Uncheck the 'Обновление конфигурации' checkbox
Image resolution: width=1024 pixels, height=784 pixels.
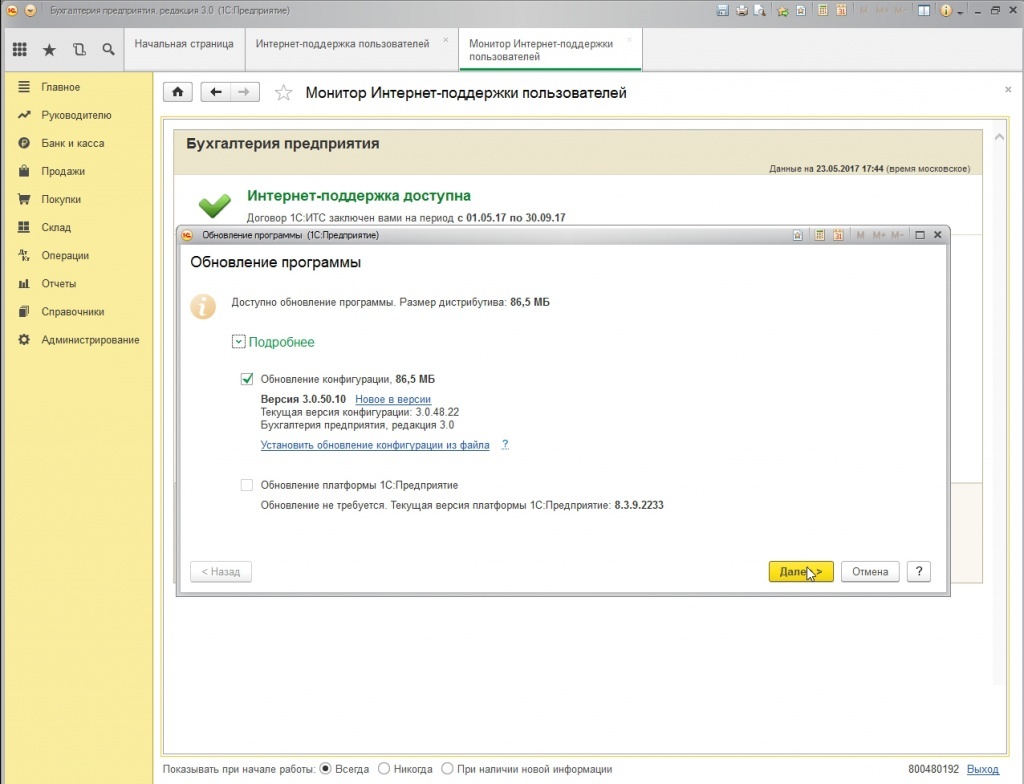247,379
